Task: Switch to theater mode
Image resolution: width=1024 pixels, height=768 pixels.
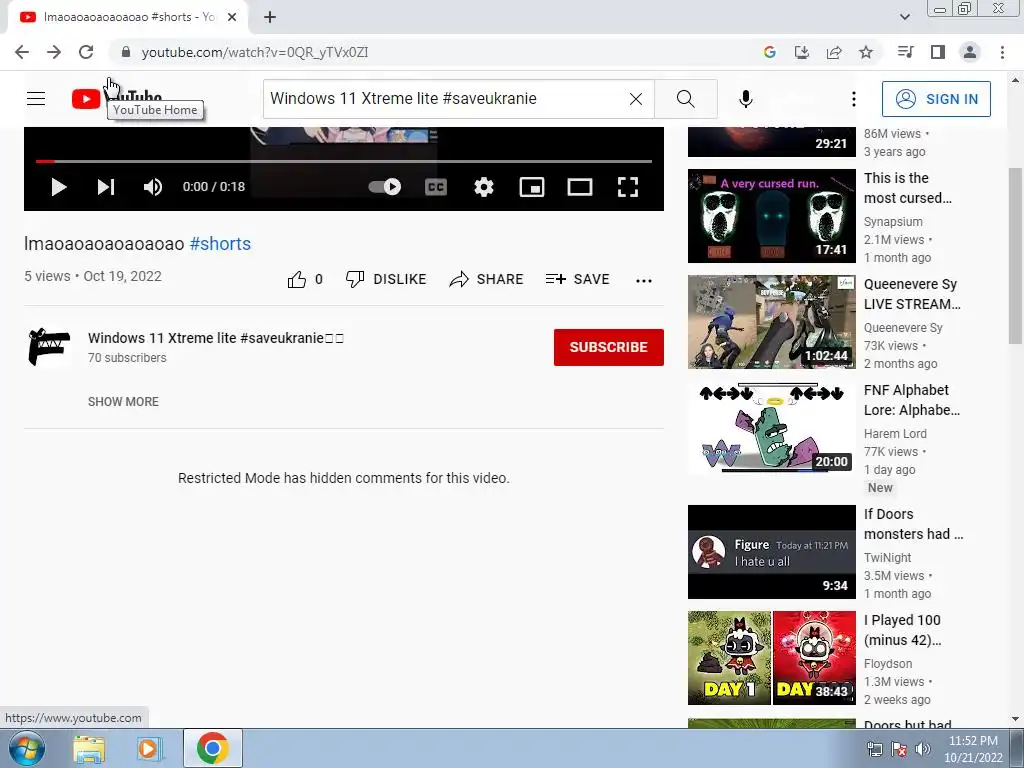Action: tap(580, 187)
